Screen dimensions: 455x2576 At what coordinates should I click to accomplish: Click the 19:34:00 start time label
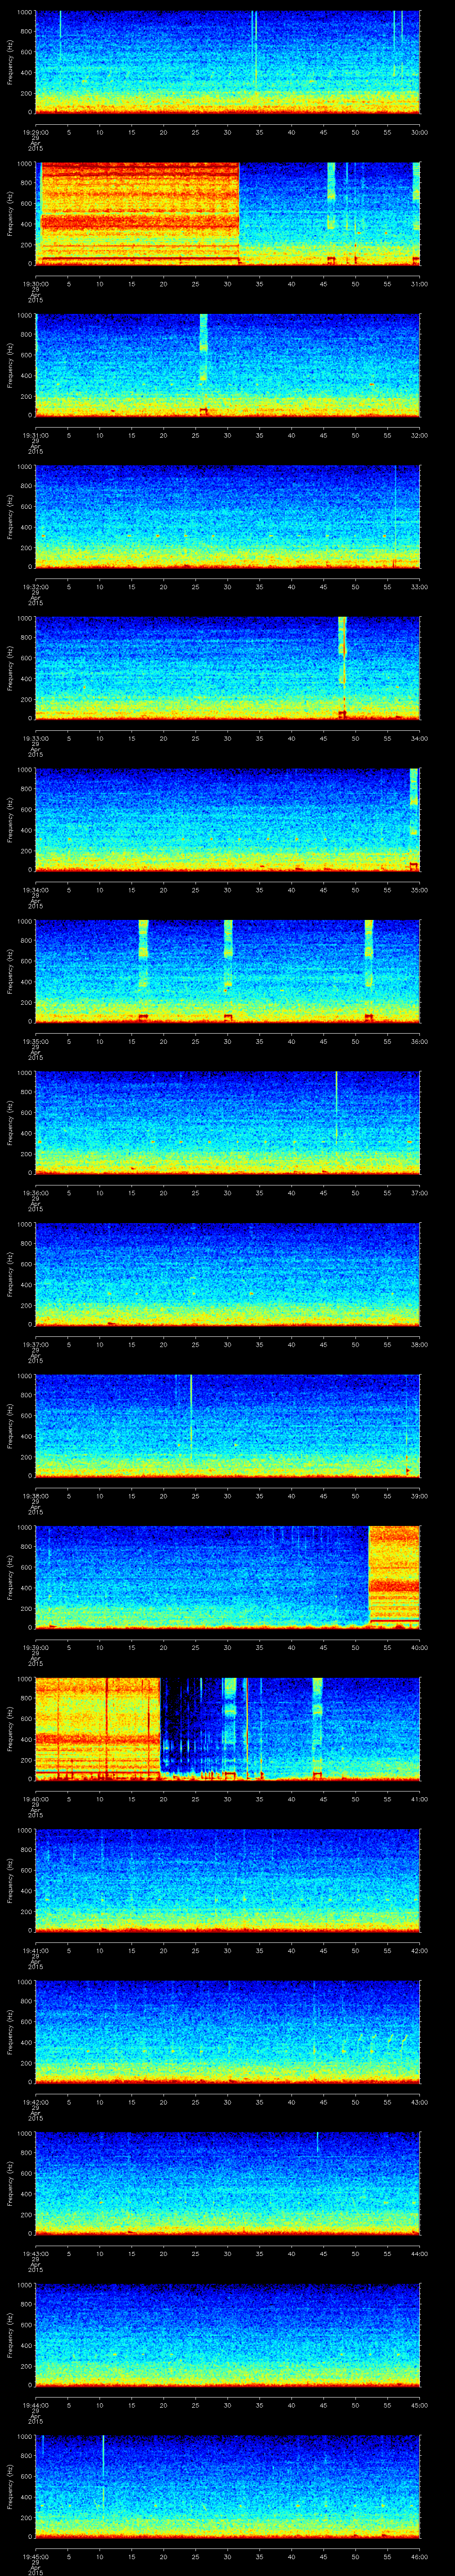point(35,890)
